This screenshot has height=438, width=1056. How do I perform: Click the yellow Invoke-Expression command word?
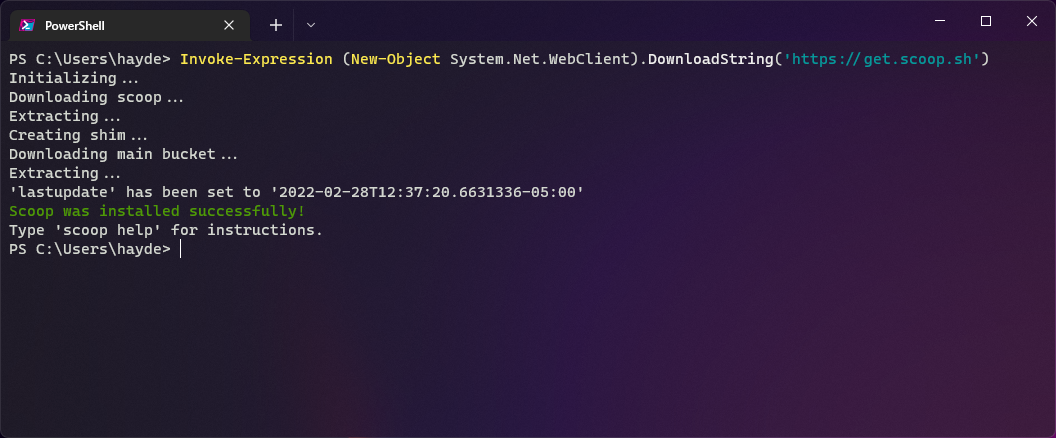pos(256,59)
